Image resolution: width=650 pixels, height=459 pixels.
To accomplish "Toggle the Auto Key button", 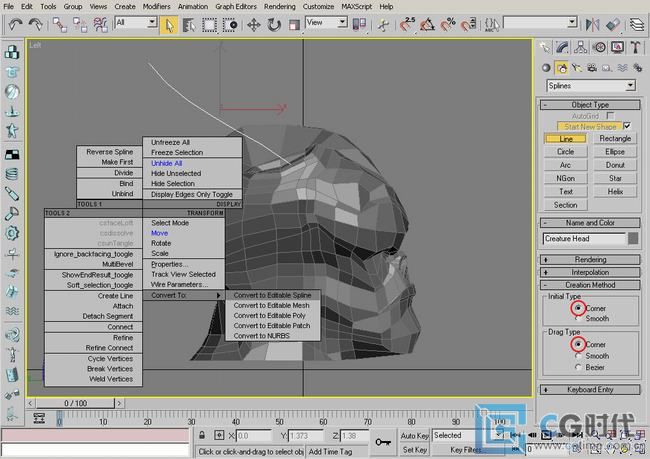I will 414,435.
